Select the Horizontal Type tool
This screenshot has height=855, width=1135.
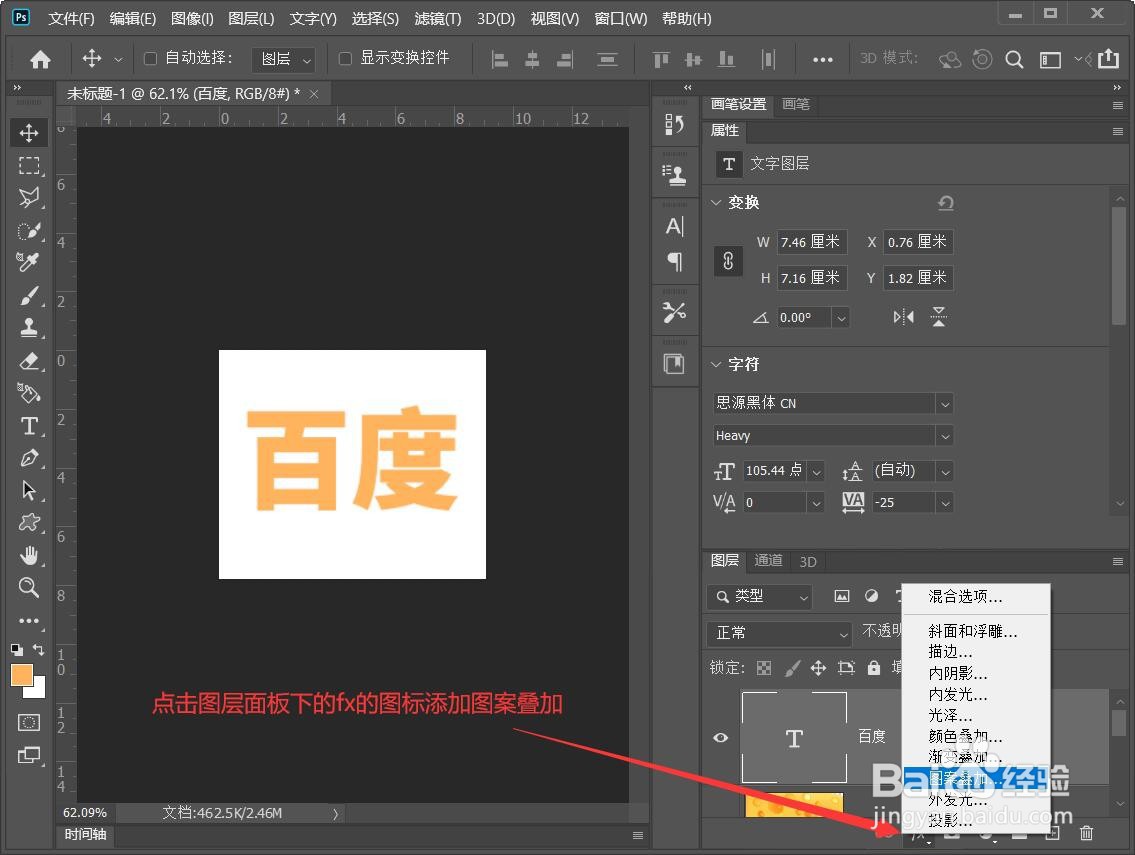click(29, 426)
